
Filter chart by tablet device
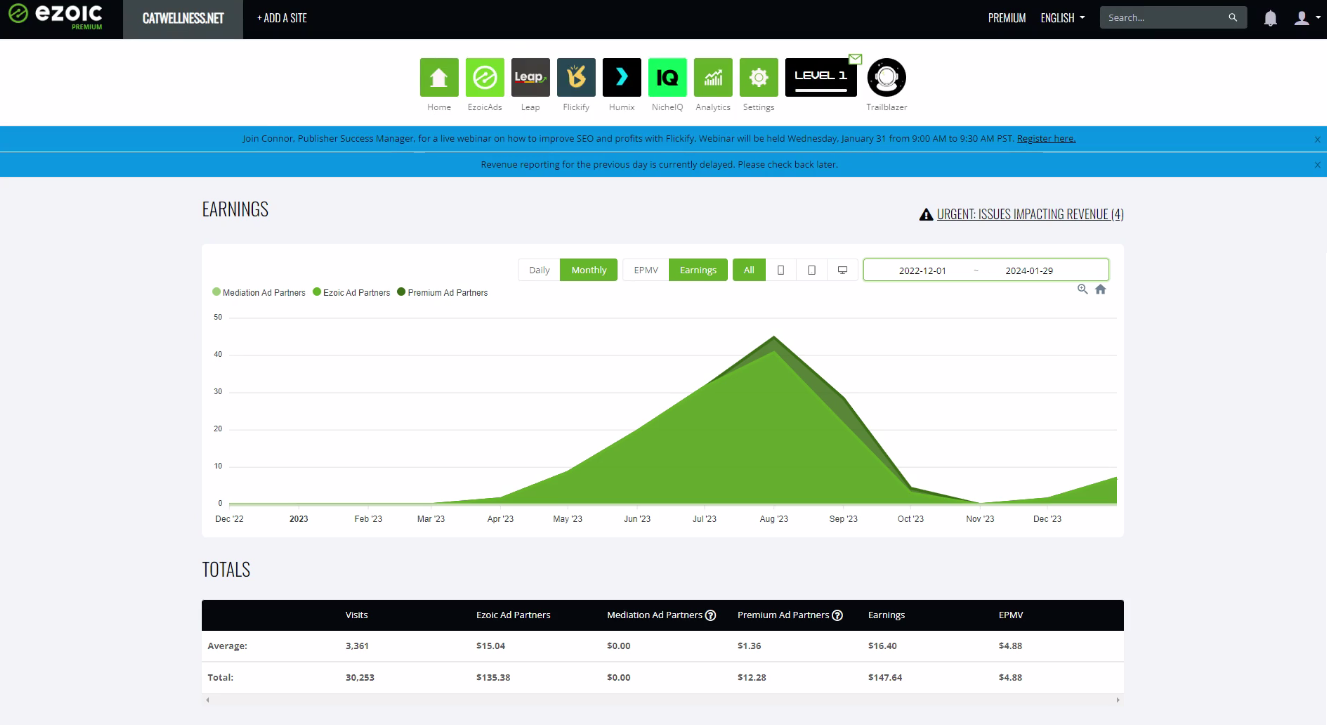(x=812, y=270)
